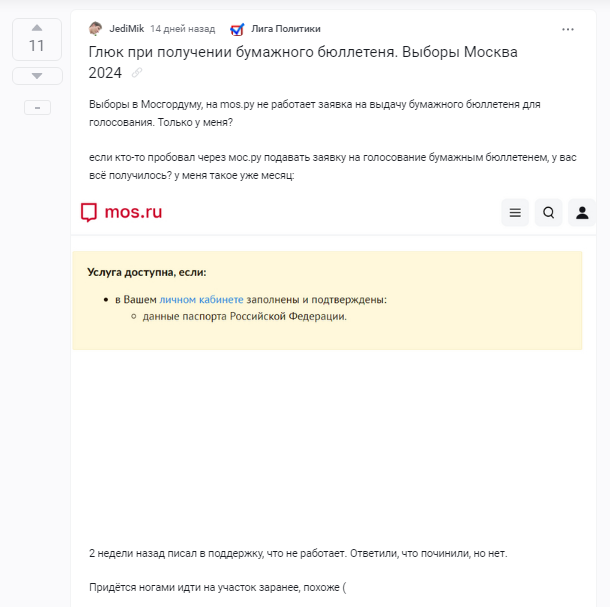Open the JediMik author profile link
The image size is (610, 607).
pos(126,29)
